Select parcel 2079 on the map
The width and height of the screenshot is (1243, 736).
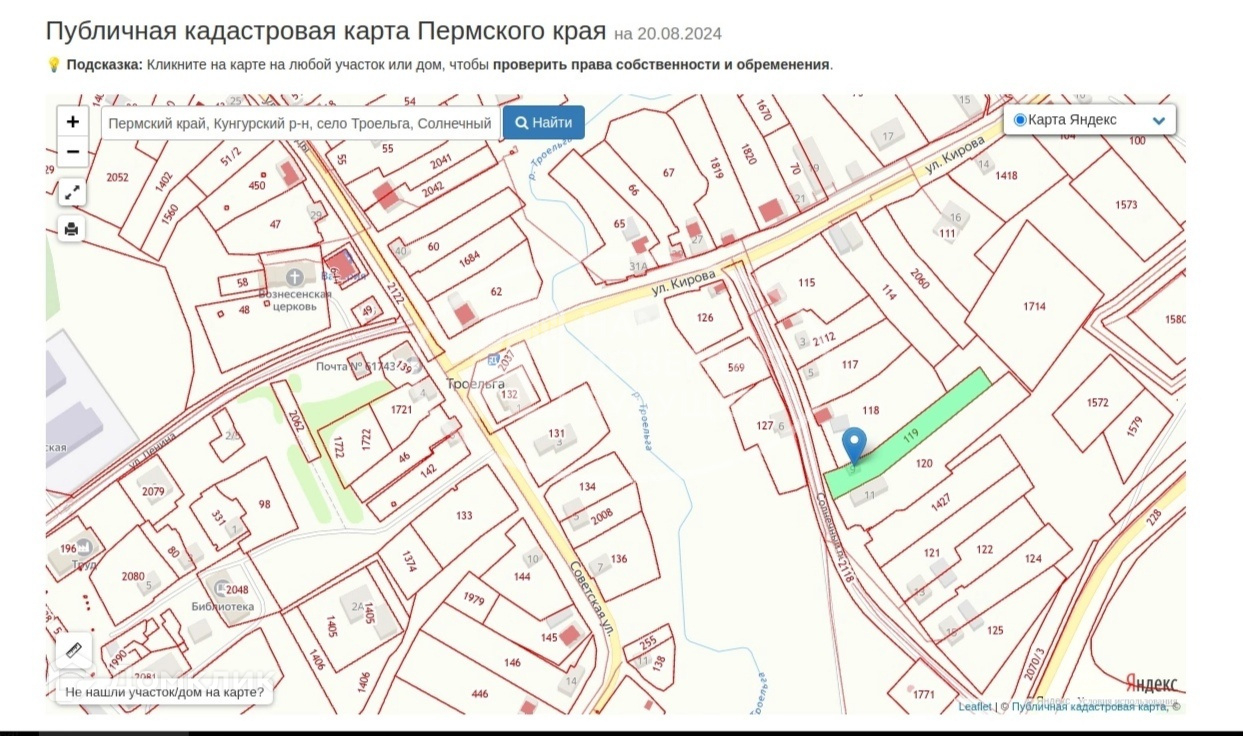[153, 491]
